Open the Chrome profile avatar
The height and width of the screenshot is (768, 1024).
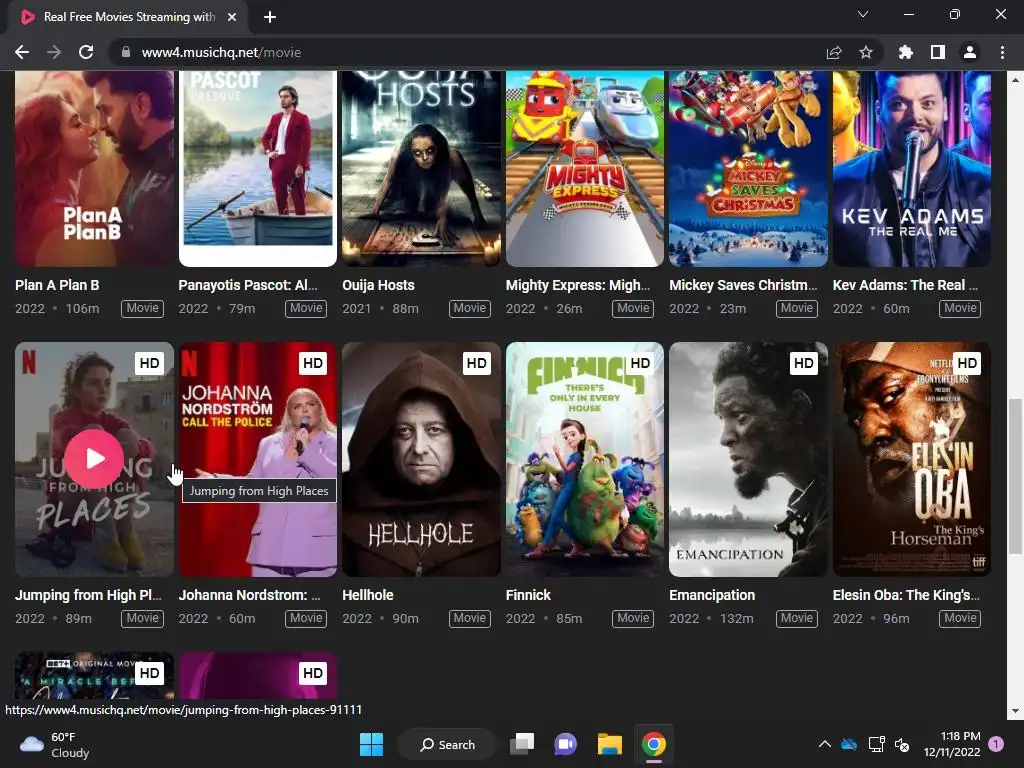tap(970, 52)
